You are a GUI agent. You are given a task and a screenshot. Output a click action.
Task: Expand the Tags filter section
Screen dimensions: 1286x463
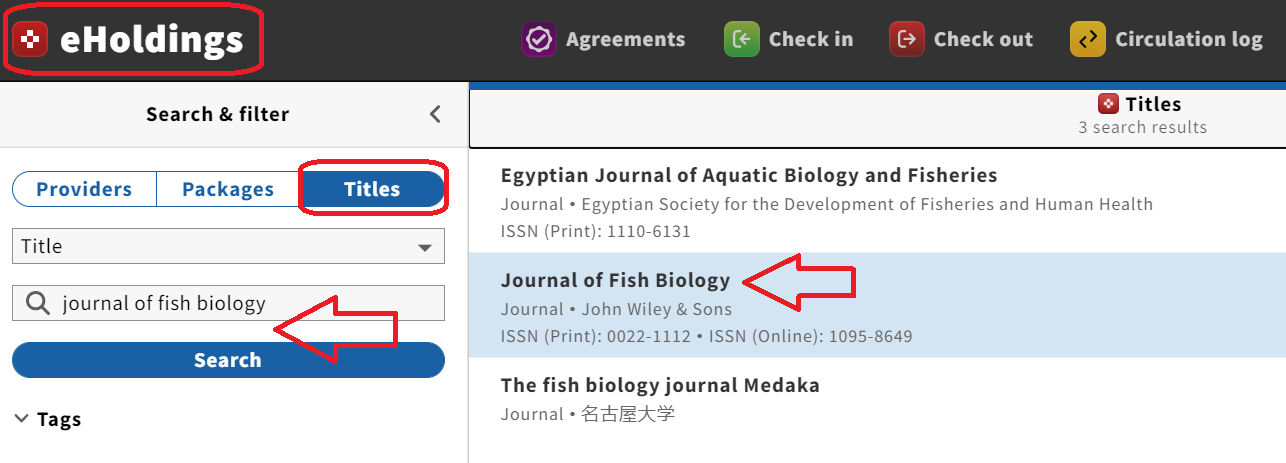point(47,419)
